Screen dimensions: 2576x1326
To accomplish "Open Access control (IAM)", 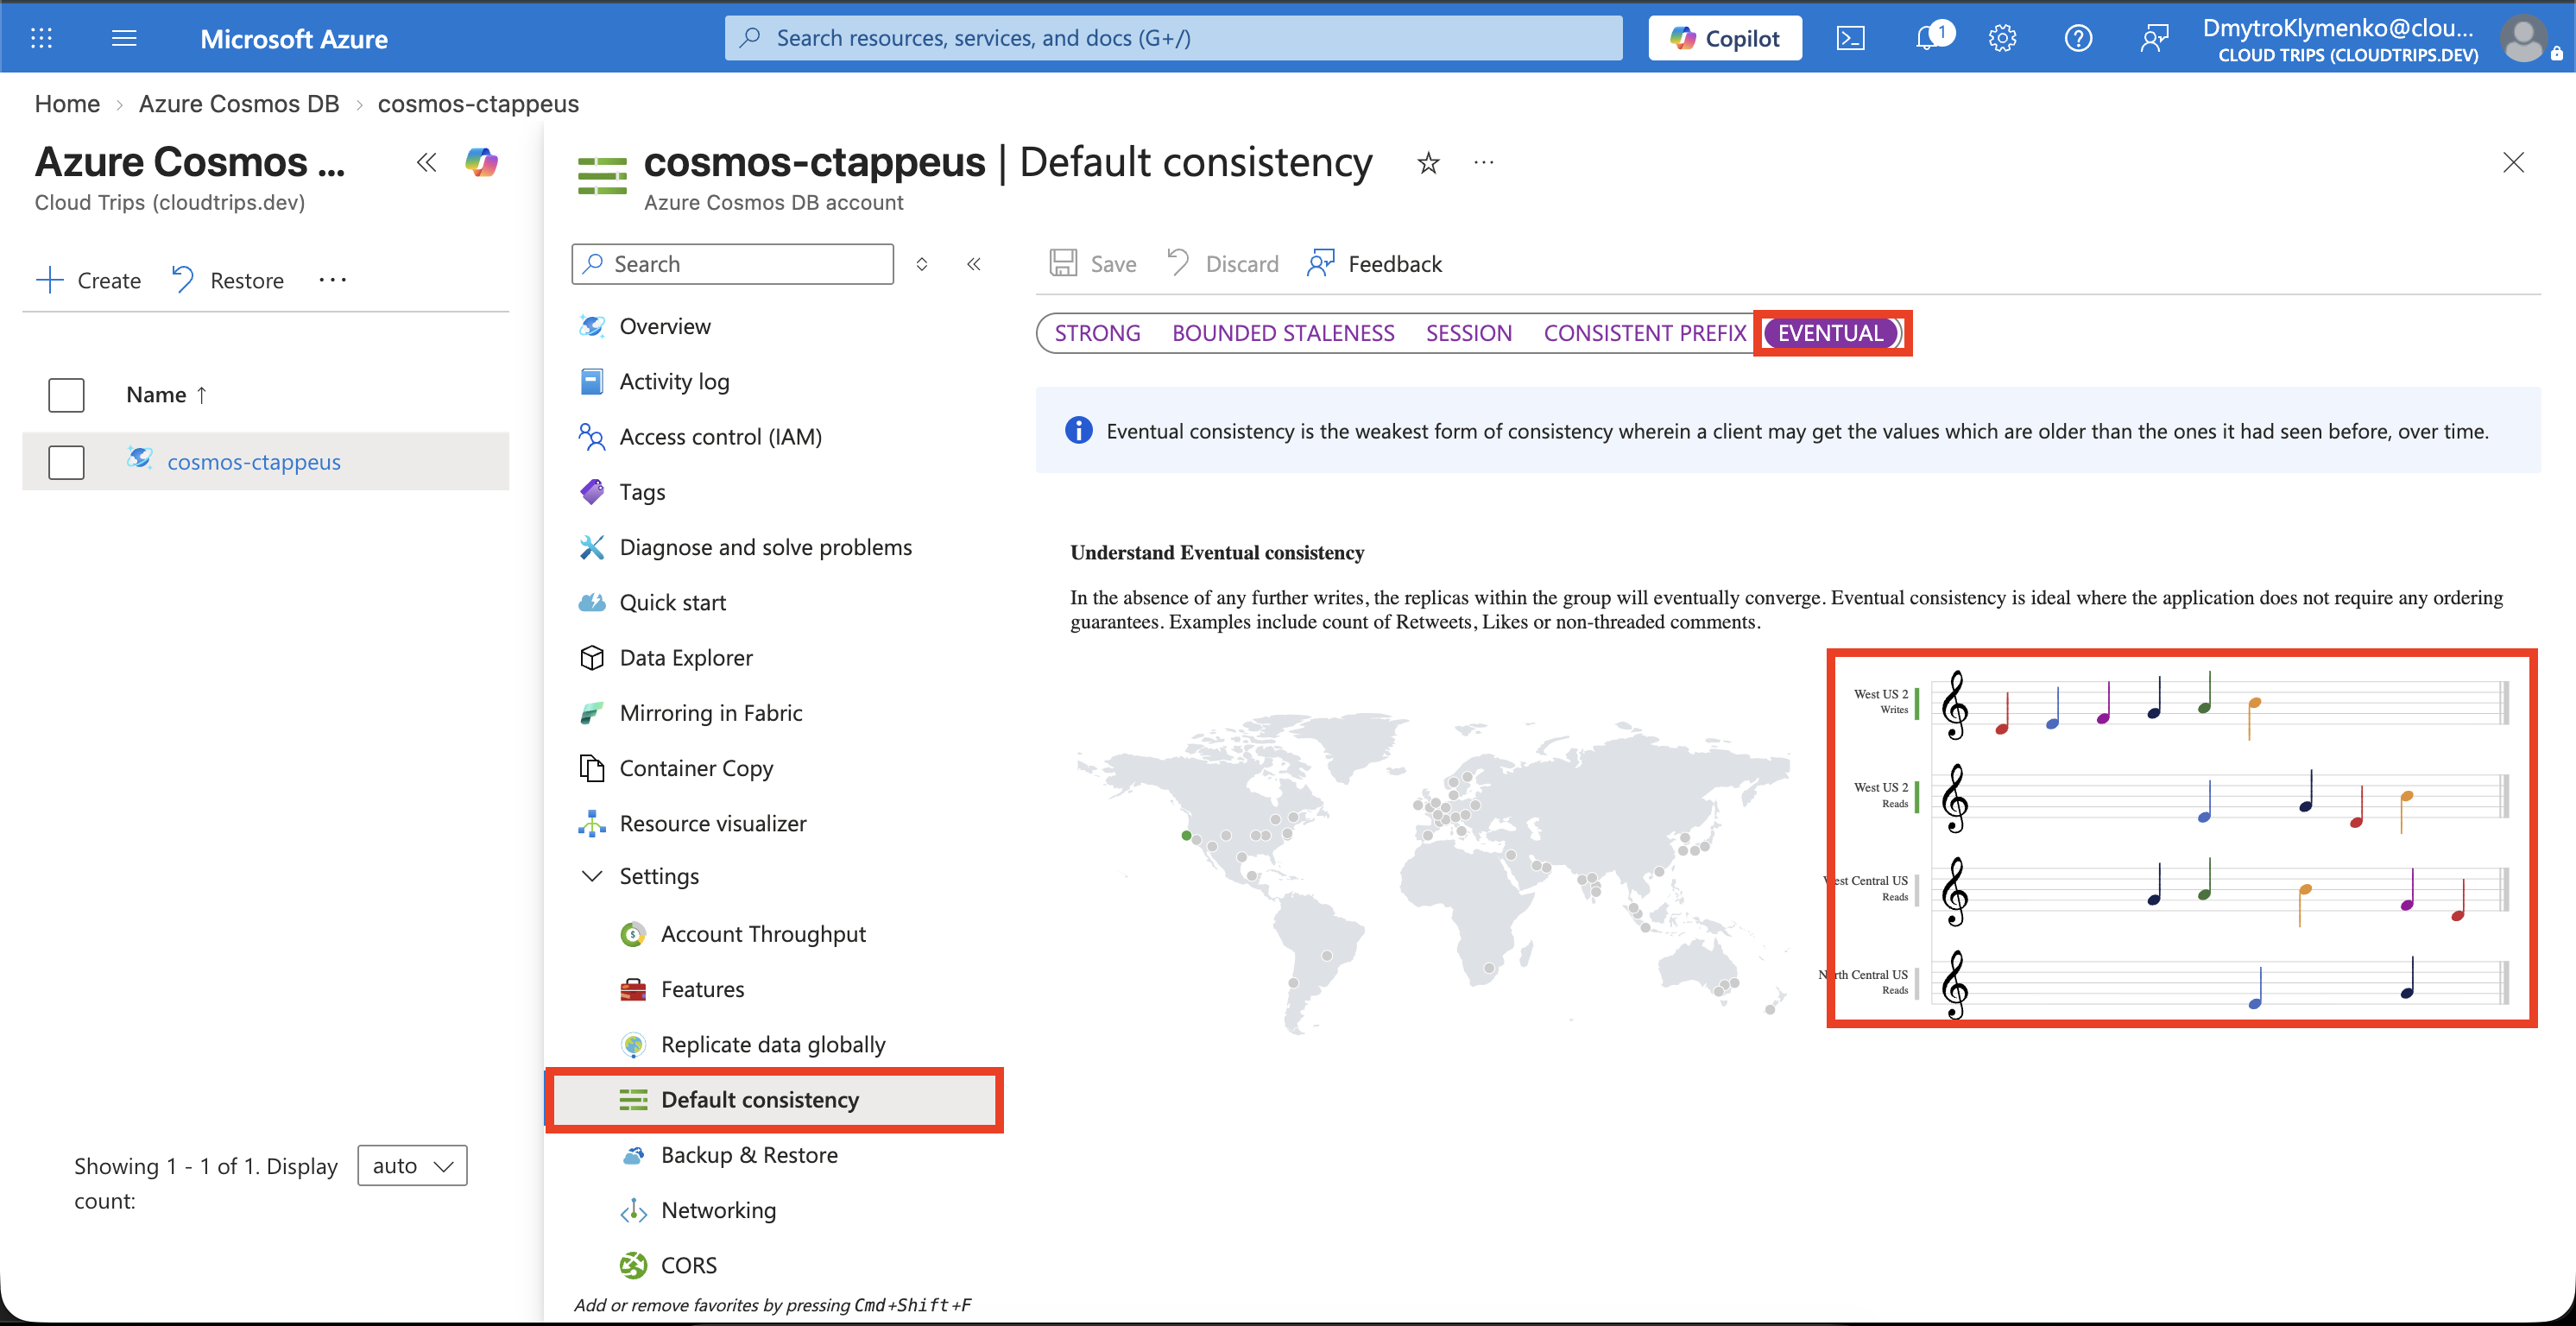I will coord(720,437).
